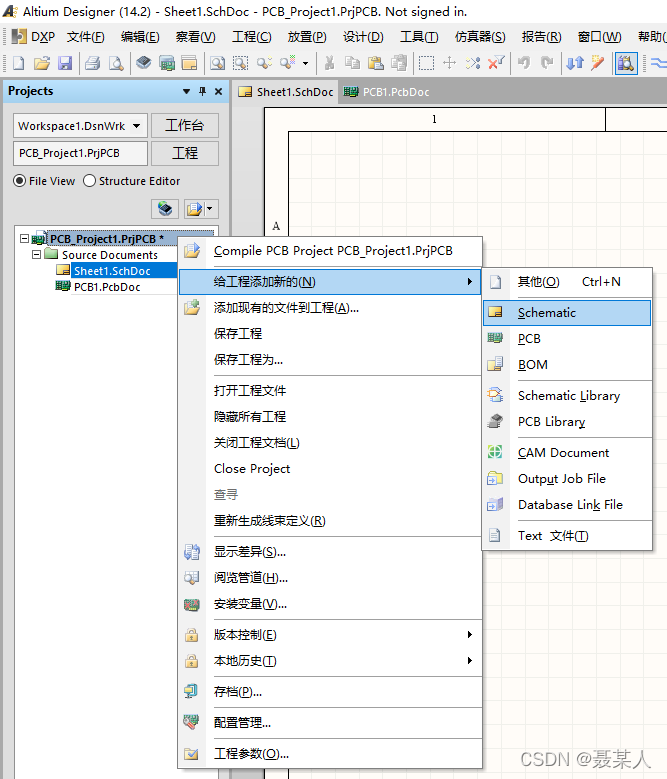Screen dimensions: 667x779
Task: Click the Deselect all icon
Action: click(473, 63)
